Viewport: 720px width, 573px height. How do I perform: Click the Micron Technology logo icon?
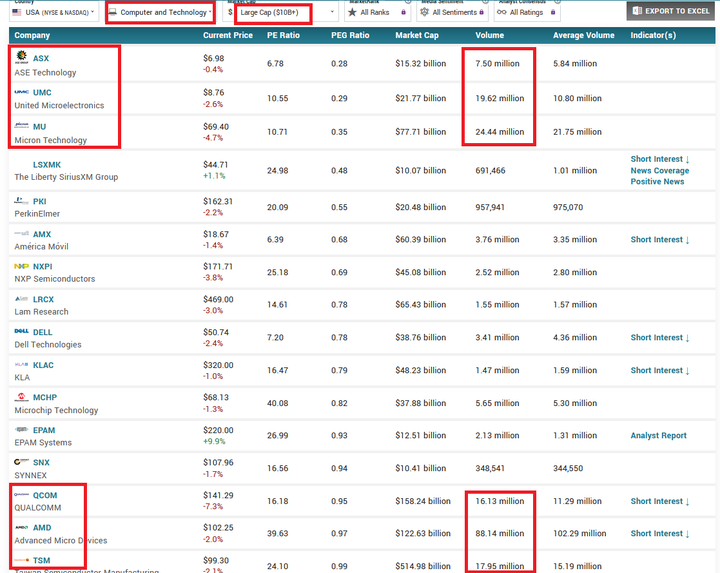22,126
